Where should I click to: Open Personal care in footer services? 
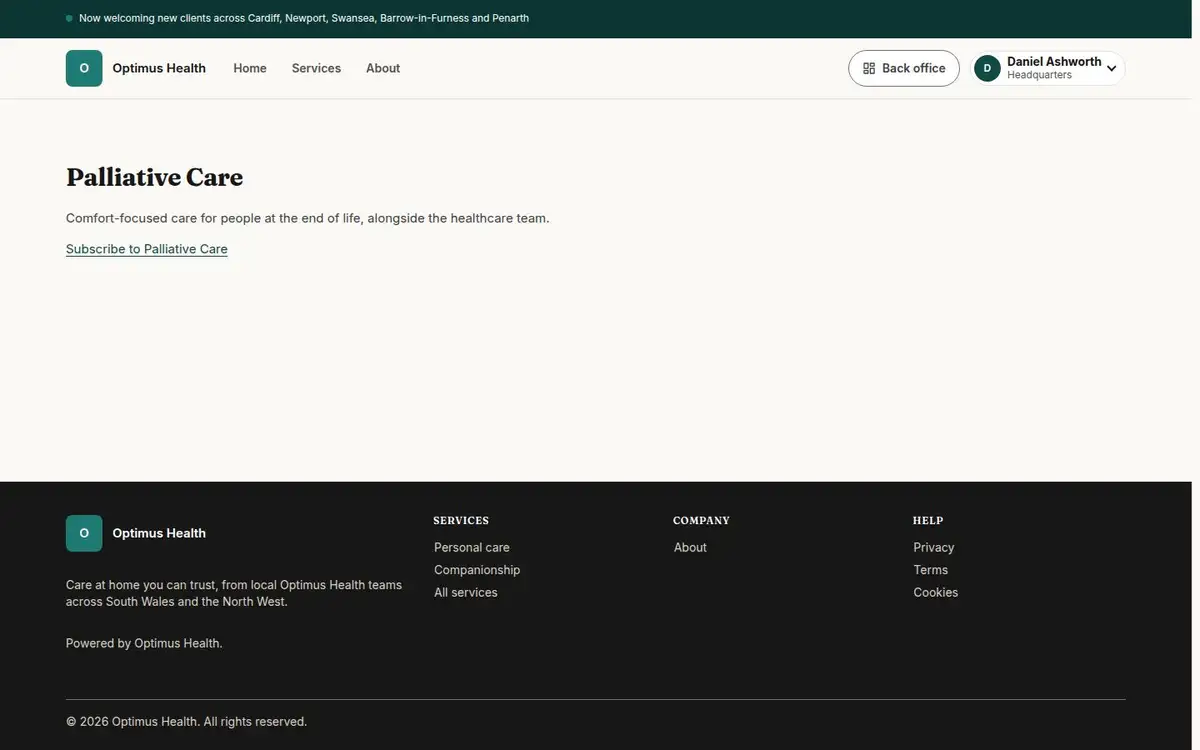(x=472, y=547)
